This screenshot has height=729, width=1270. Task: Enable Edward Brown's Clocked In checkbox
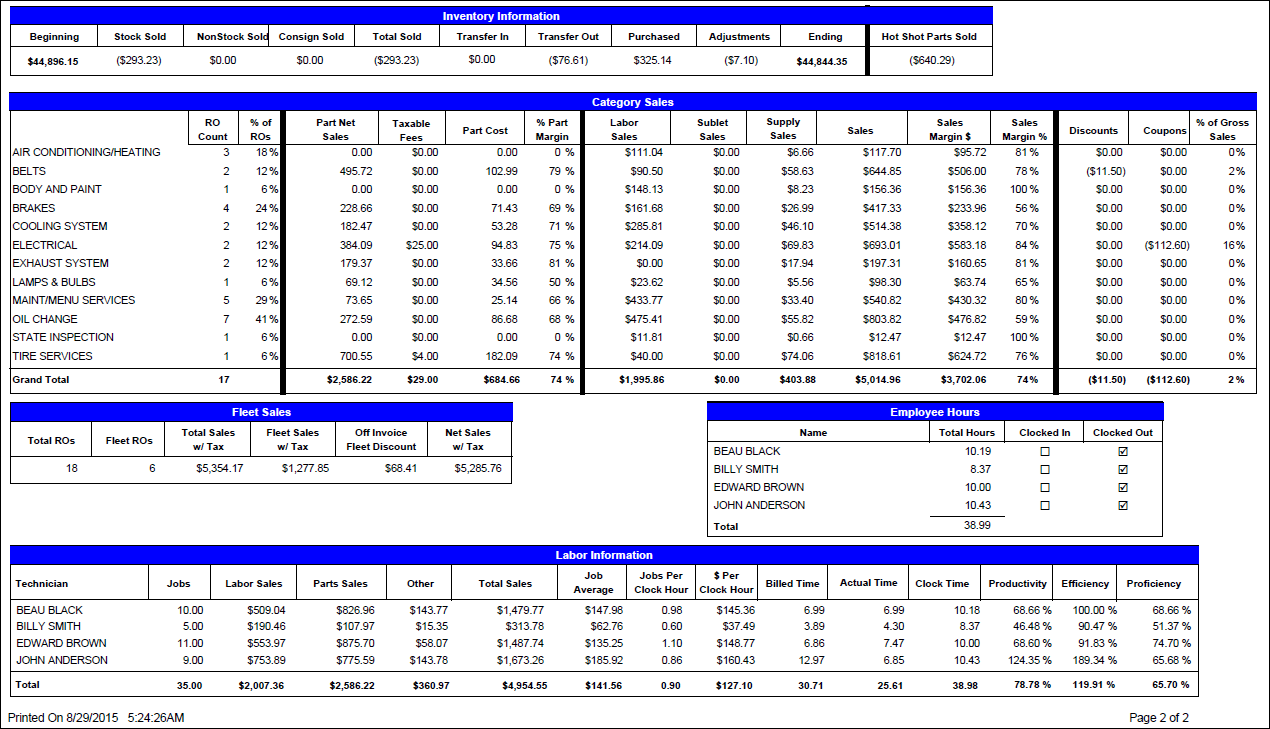[x=1043, y=487]
